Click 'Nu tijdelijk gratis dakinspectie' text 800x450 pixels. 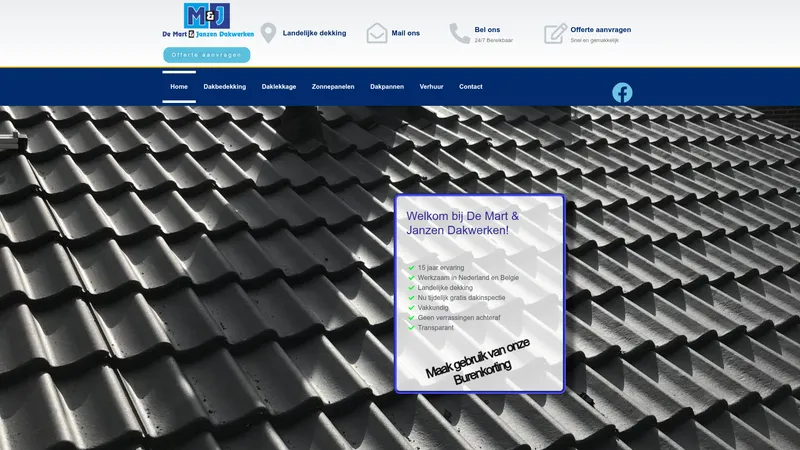(x=461, y=297)
